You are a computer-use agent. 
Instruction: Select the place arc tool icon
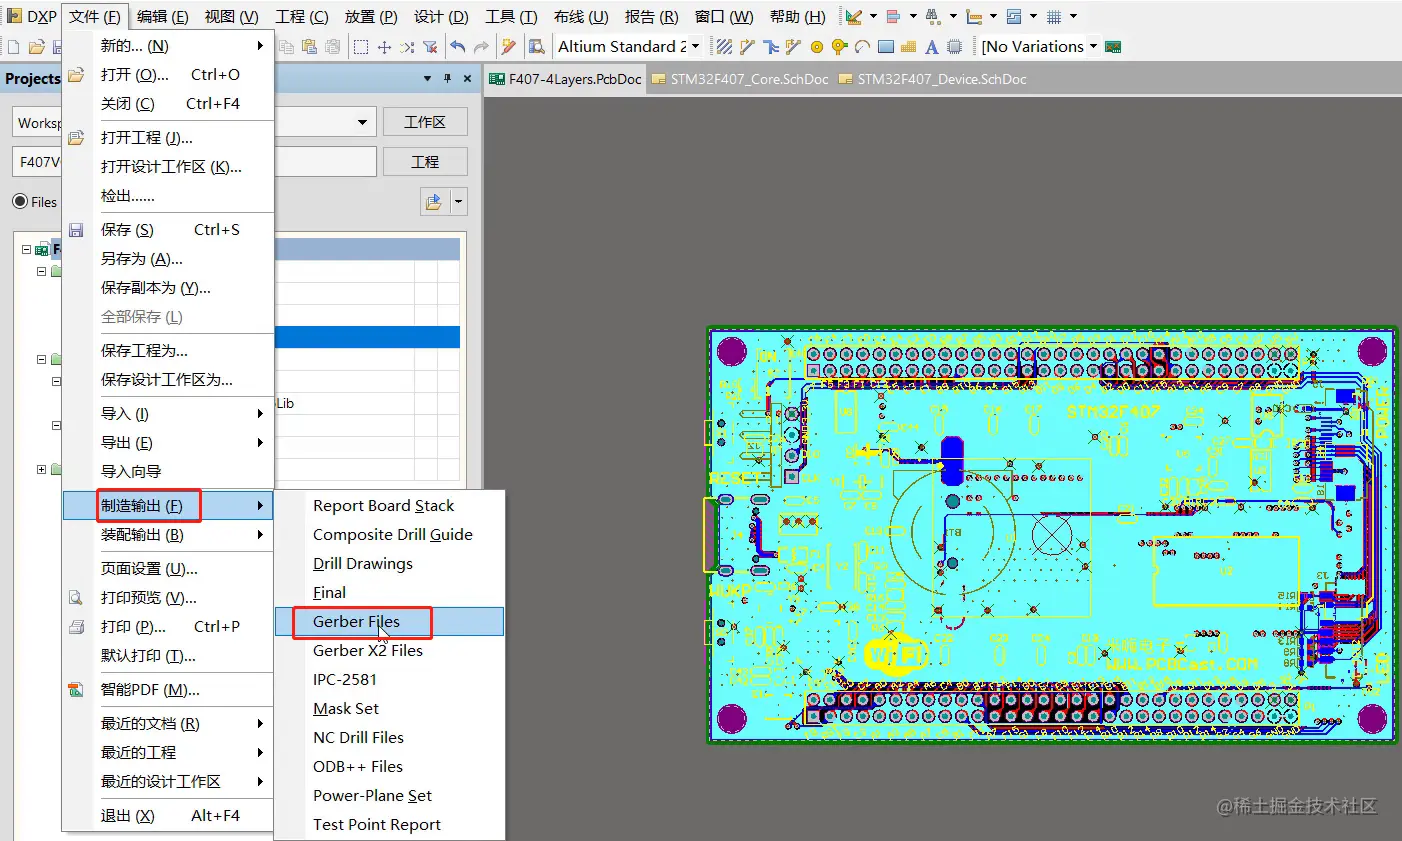(x=862, y=46)
